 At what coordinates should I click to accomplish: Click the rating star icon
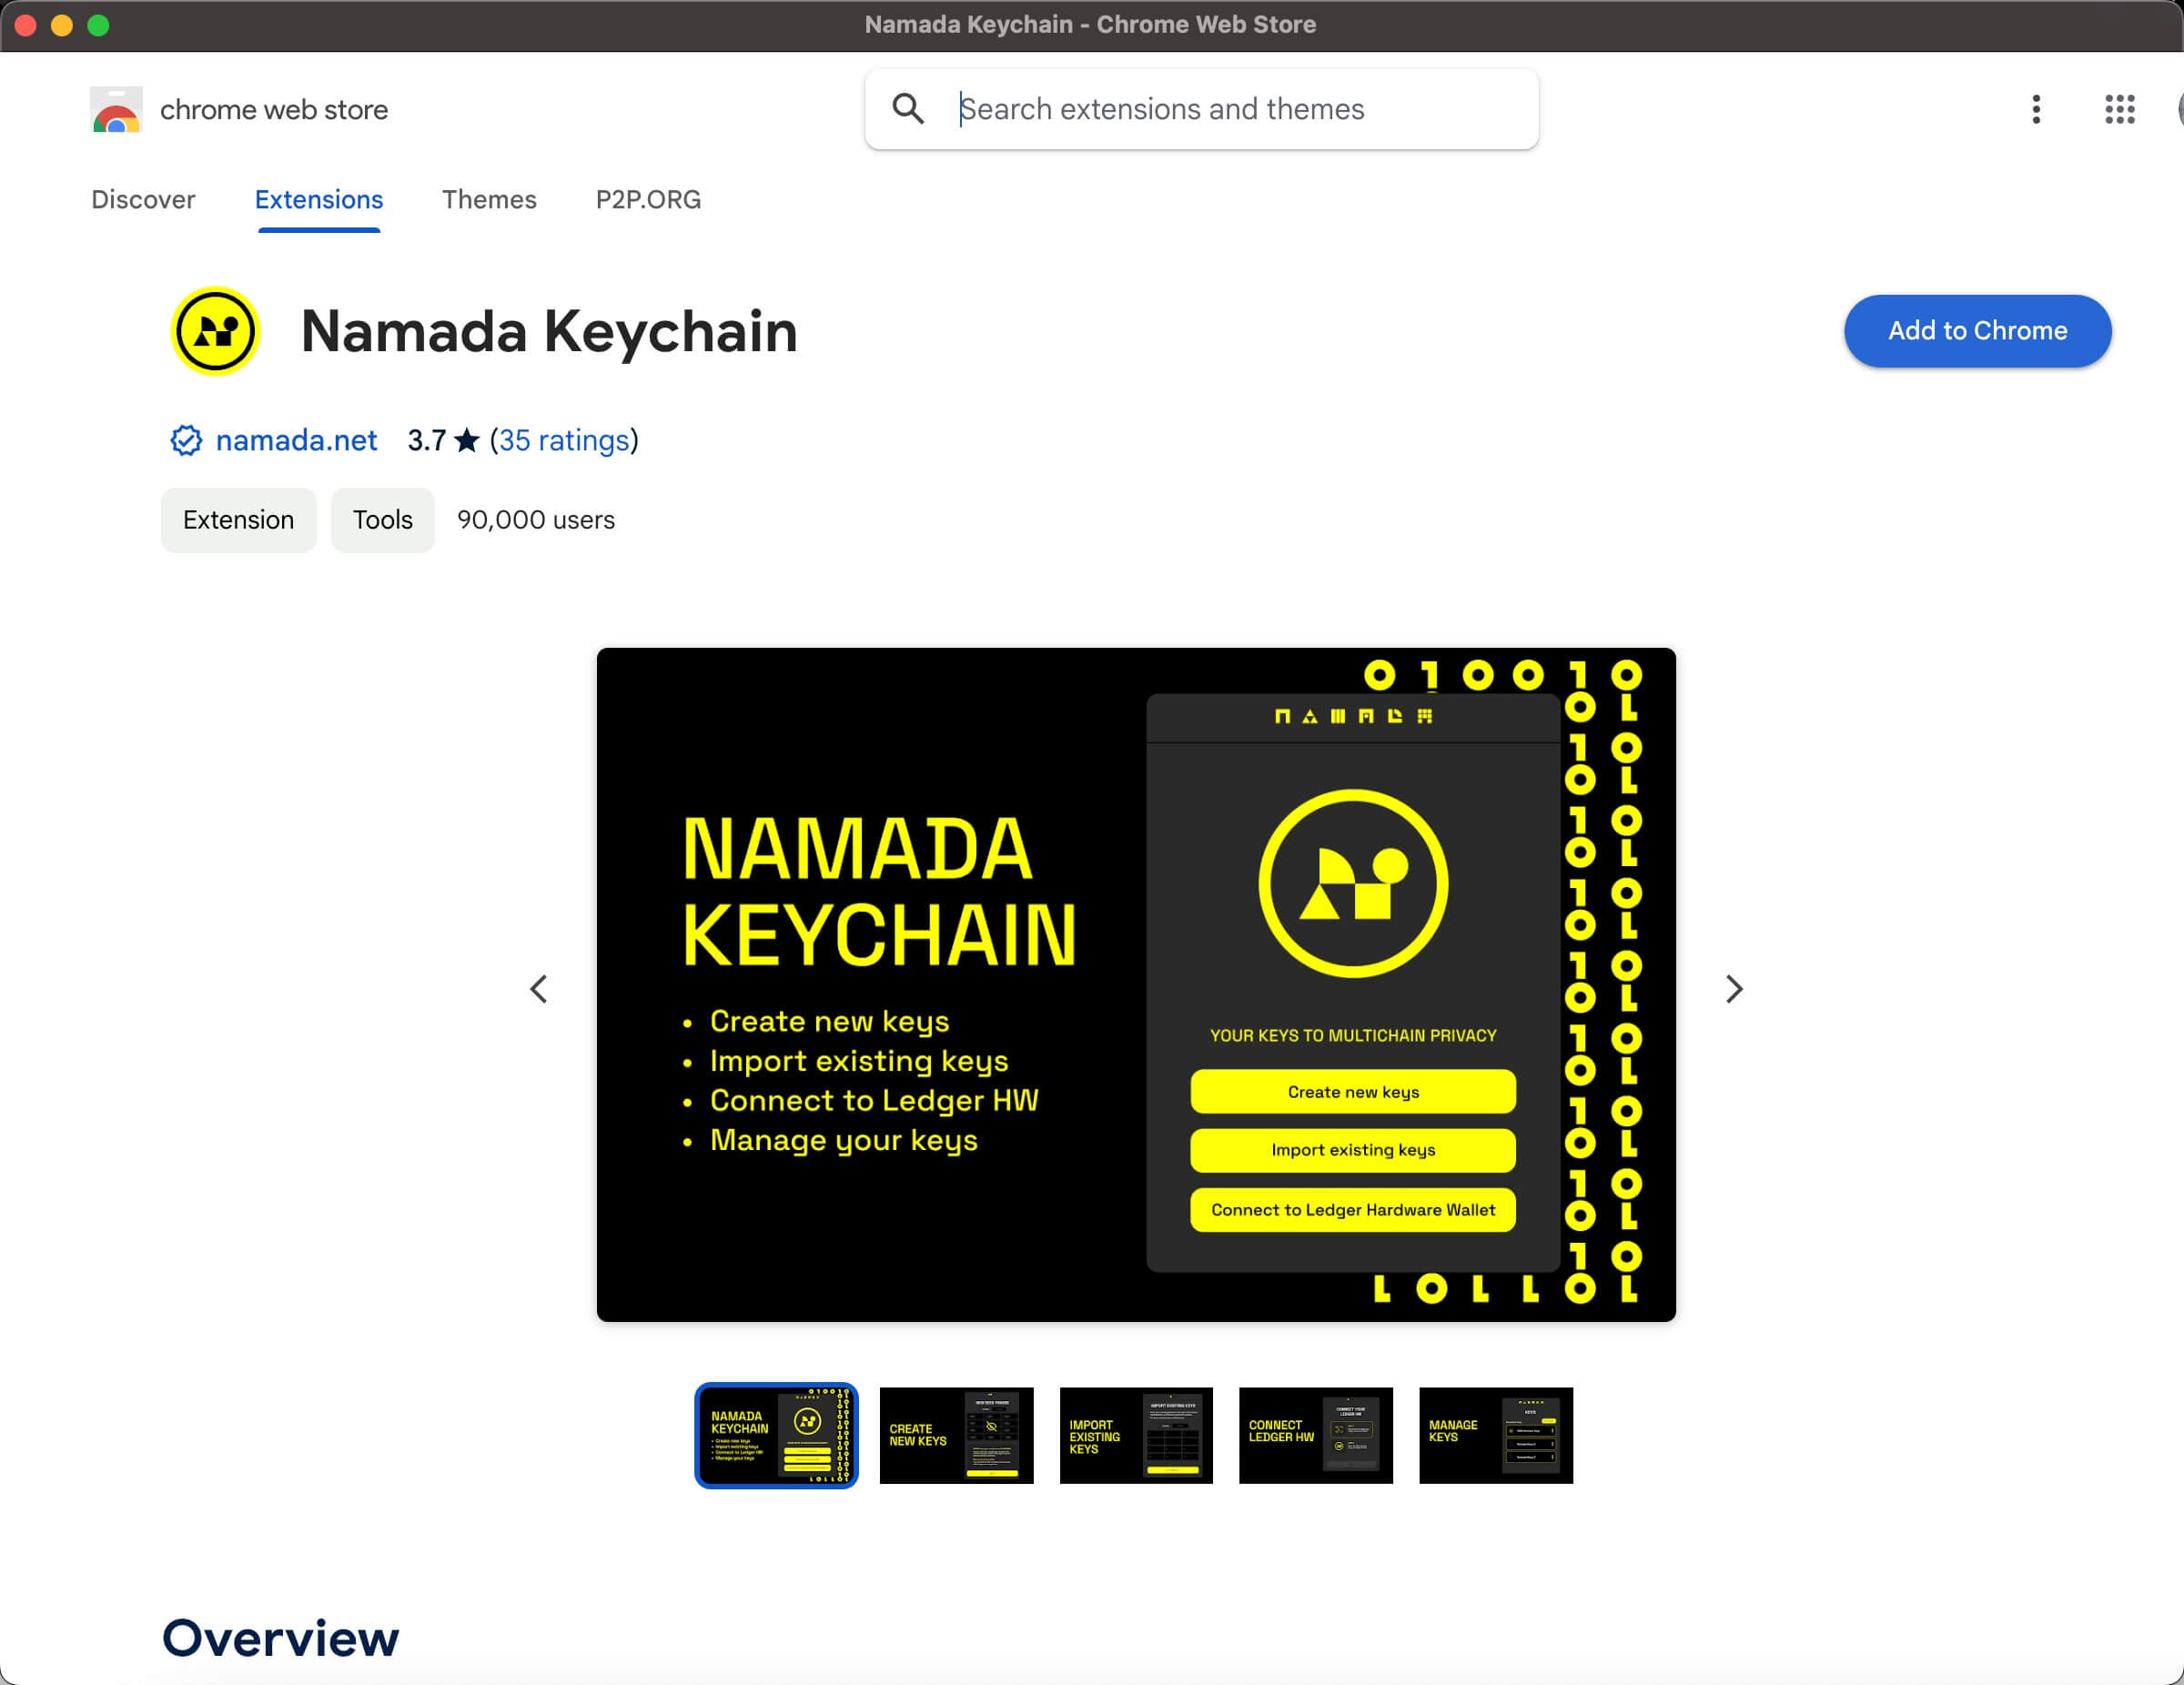tap(467, 440)
